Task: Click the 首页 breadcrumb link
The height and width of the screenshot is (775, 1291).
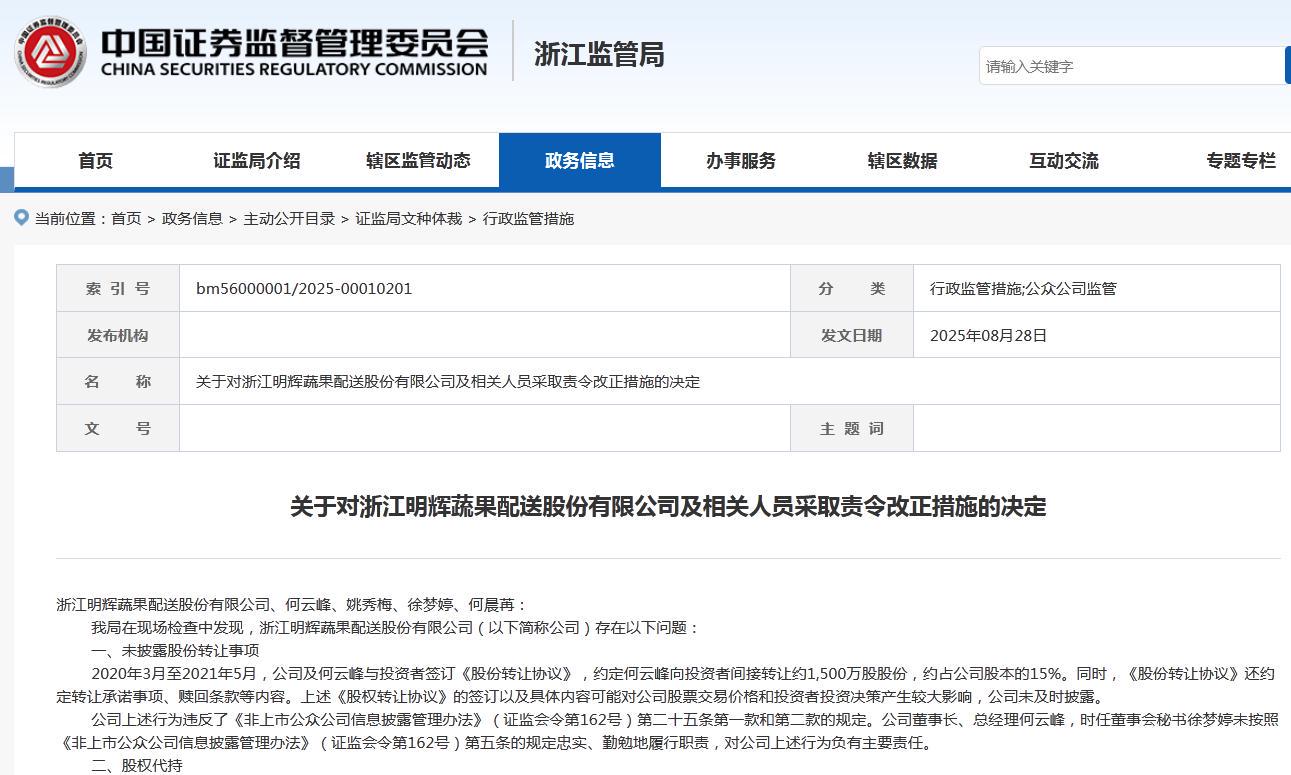Action: tap(126, 218)
